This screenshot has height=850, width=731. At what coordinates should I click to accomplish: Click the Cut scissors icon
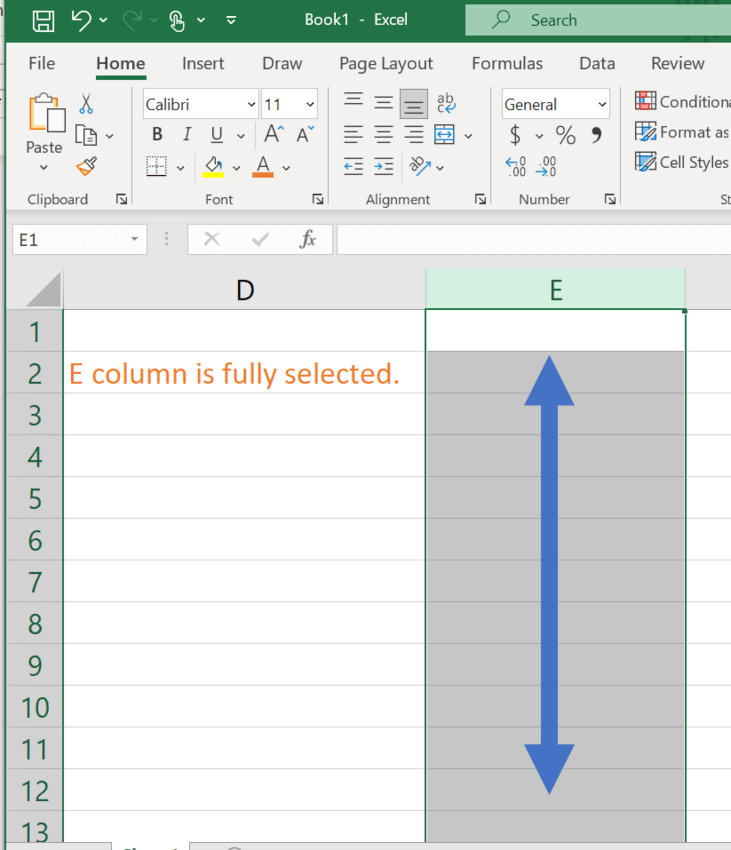[86, 104]
